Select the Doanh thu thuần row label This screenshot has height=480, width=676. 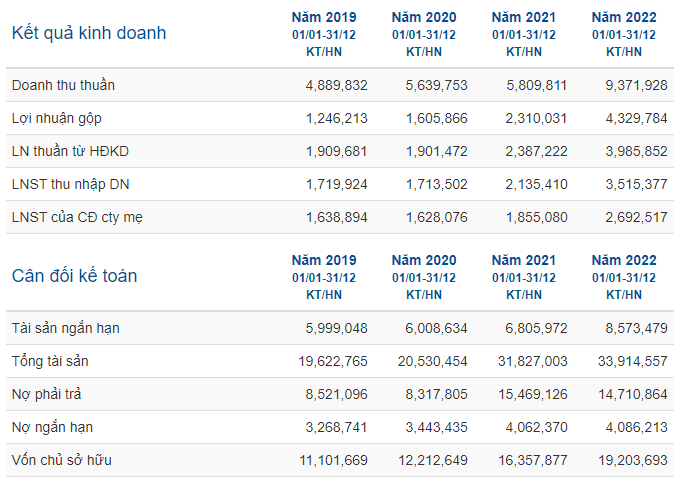63,85
